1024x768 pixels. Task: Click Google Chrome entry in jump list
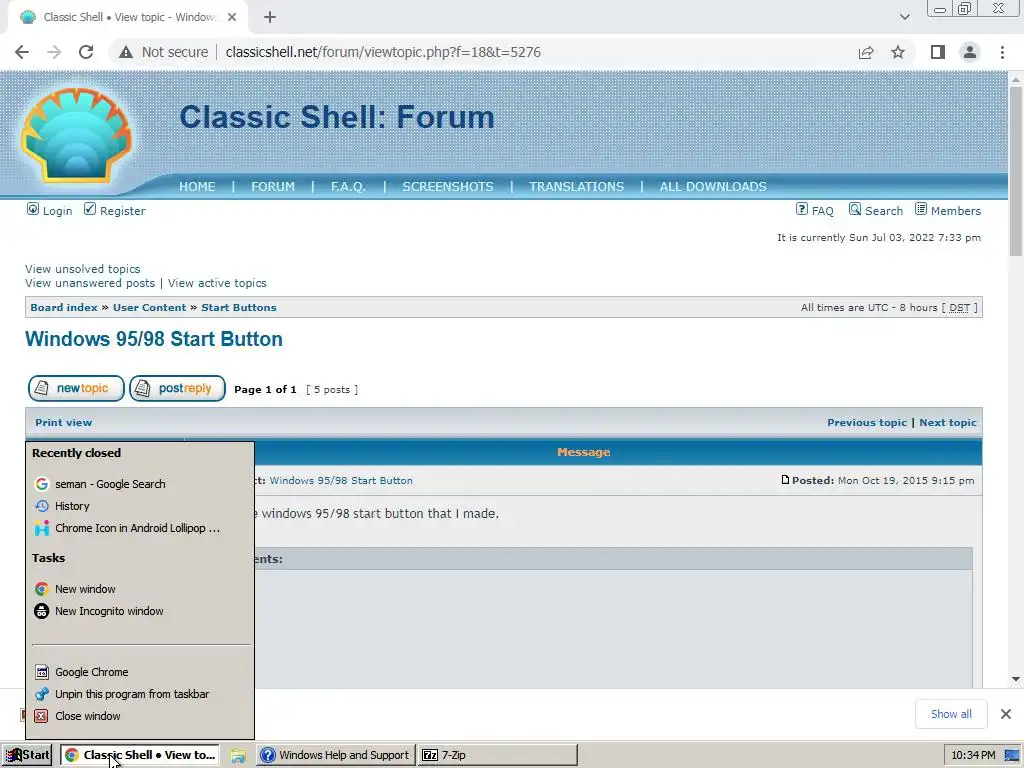point(140,672)
